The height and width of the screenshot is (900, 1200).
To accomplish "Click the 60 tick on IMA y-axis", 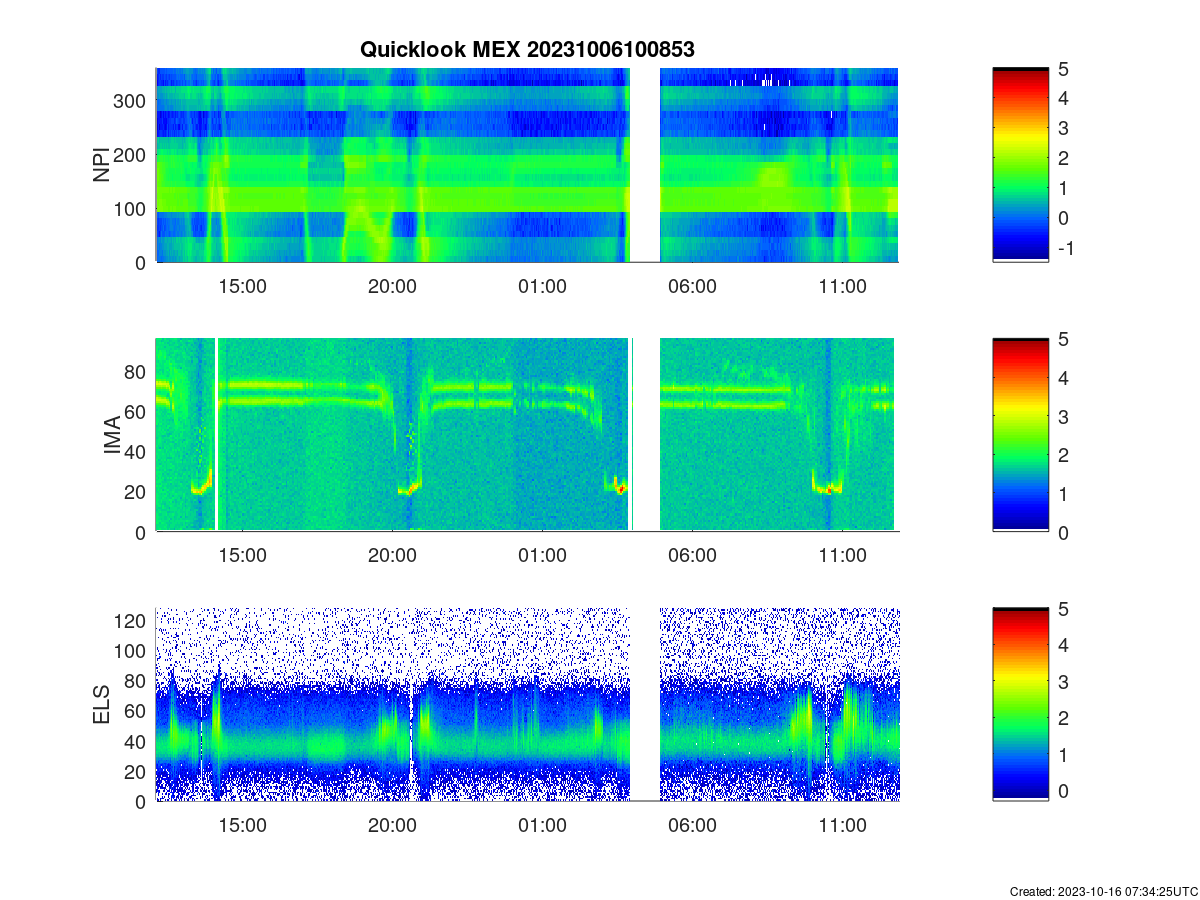I will (x=136, y=411).
